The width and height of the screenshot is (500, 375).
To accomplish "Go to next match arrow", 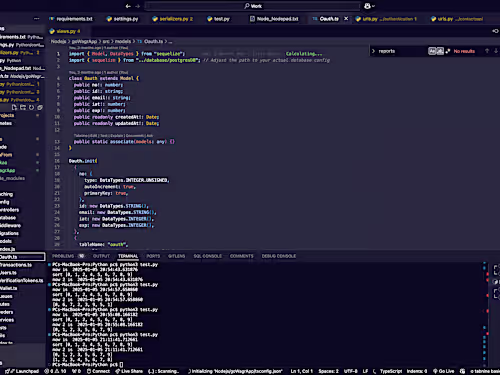I will tap(496, 51).
